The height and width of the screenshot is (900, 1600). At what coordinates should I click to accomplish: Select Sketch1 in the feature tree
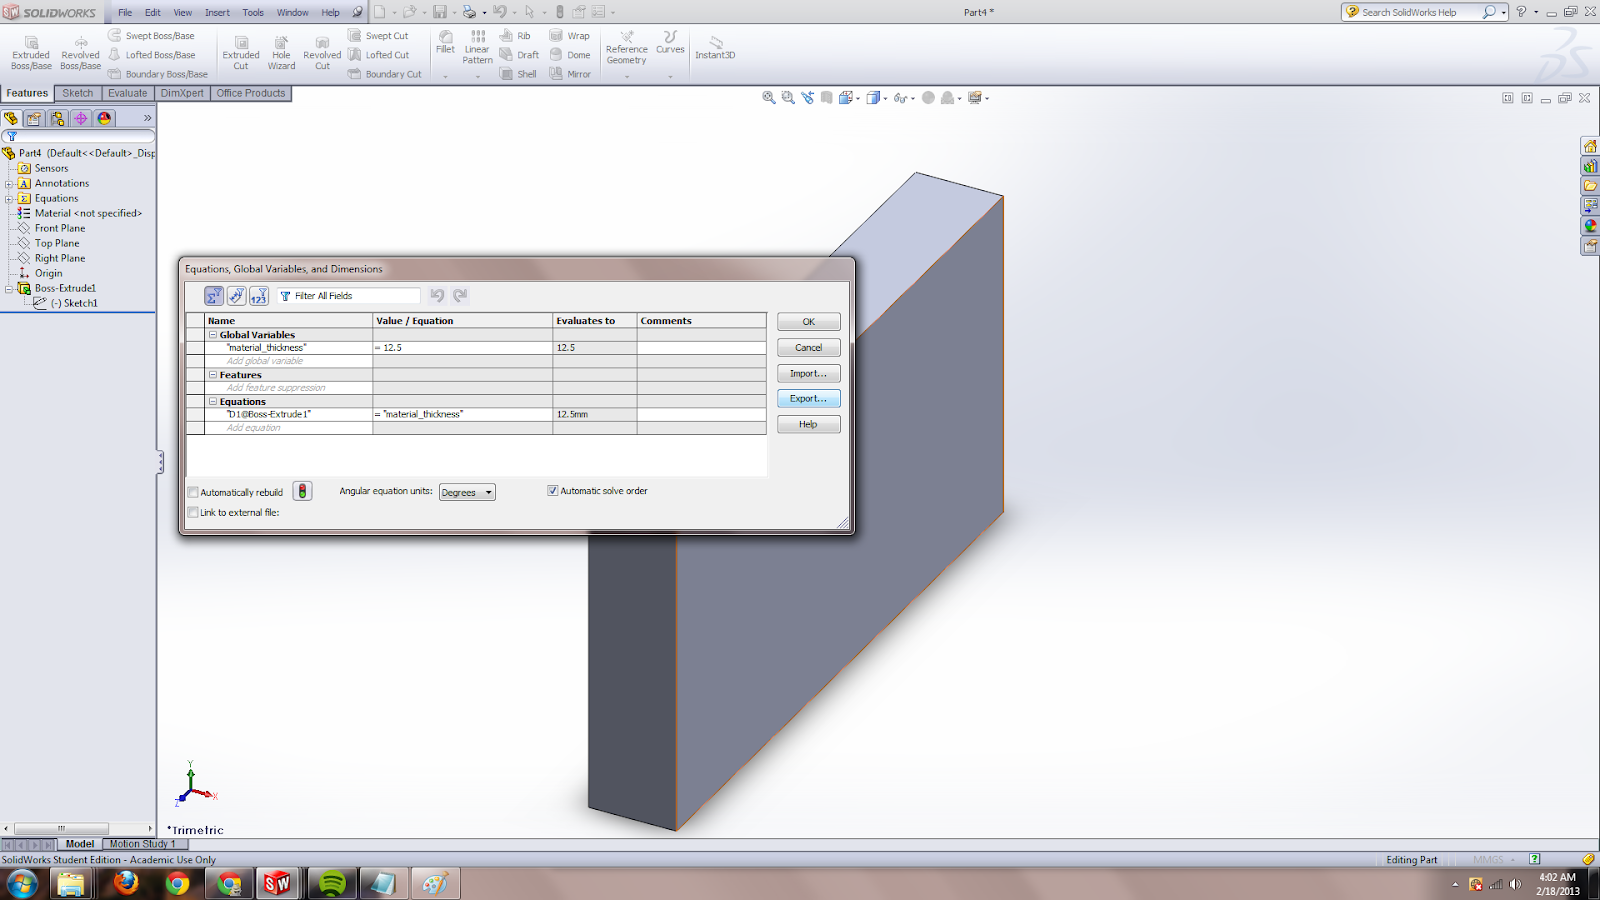point(74,303)
